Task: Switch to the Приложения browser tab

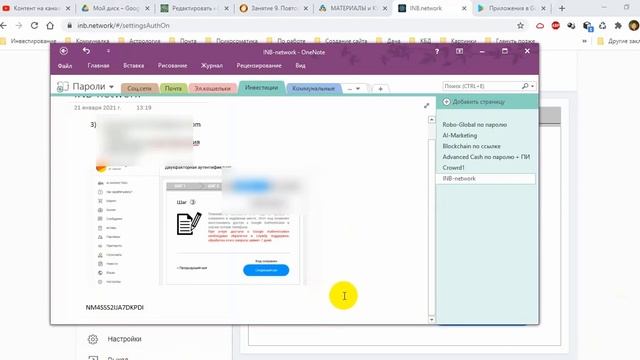Action: (512, 8)
